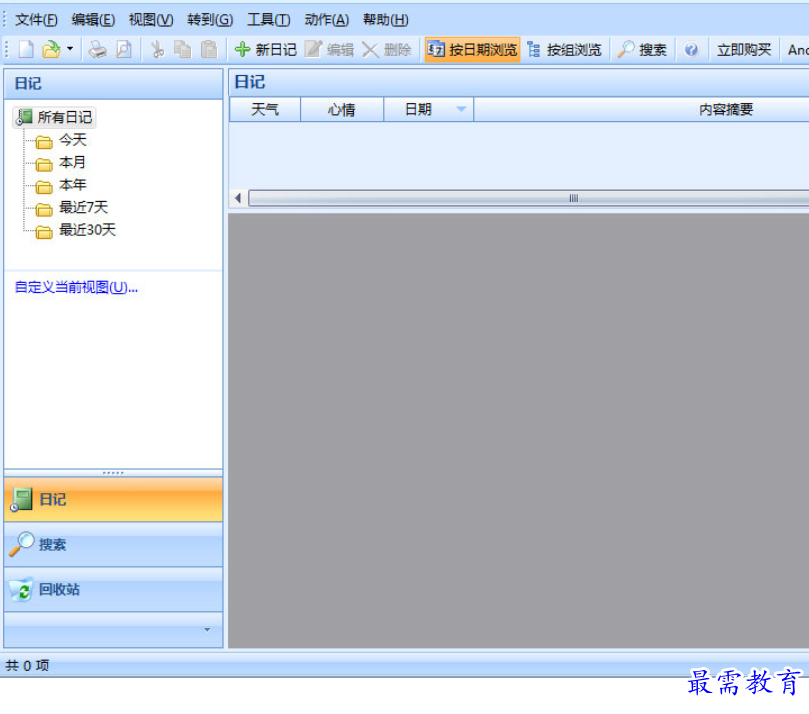The image size is (809, 714).
Task: Create a new diary with 新日记
Action: pyautogui.click(x=266, y=50)
